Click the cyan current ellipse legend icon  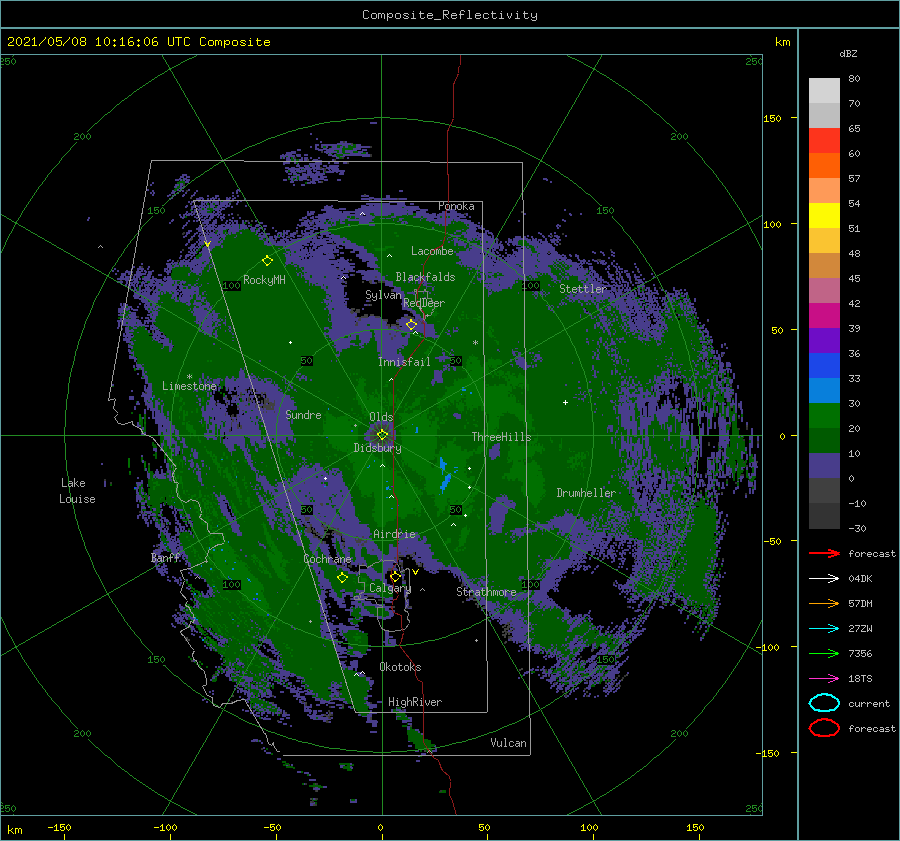824,703
